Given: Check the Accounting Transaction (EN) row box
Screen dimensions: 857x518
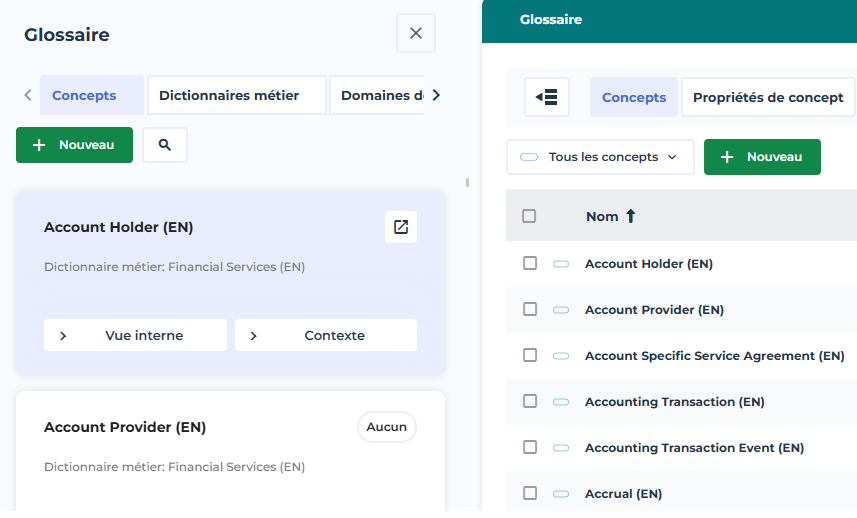Looking at the screenshot, I should click(x=530, y=402).
